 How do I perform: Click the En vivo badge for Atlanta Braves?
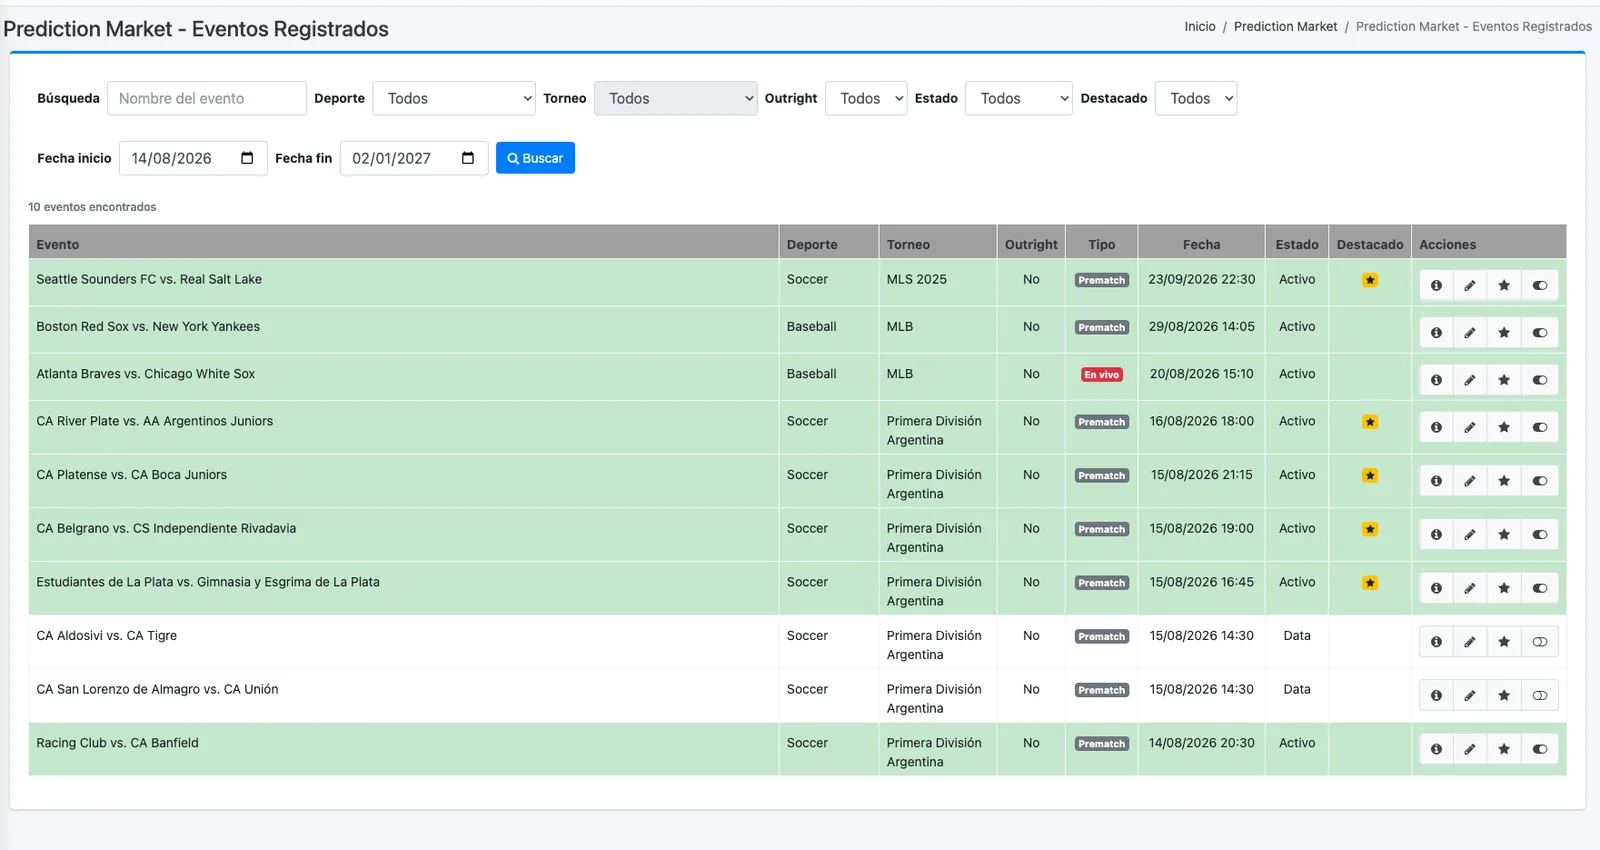click(1102, 375)
